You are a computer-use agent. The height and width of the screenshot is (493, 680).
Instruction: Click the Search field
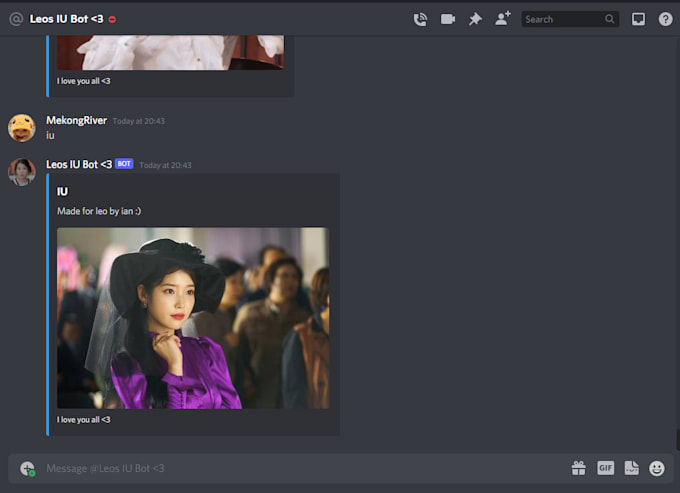pos(570,19)
